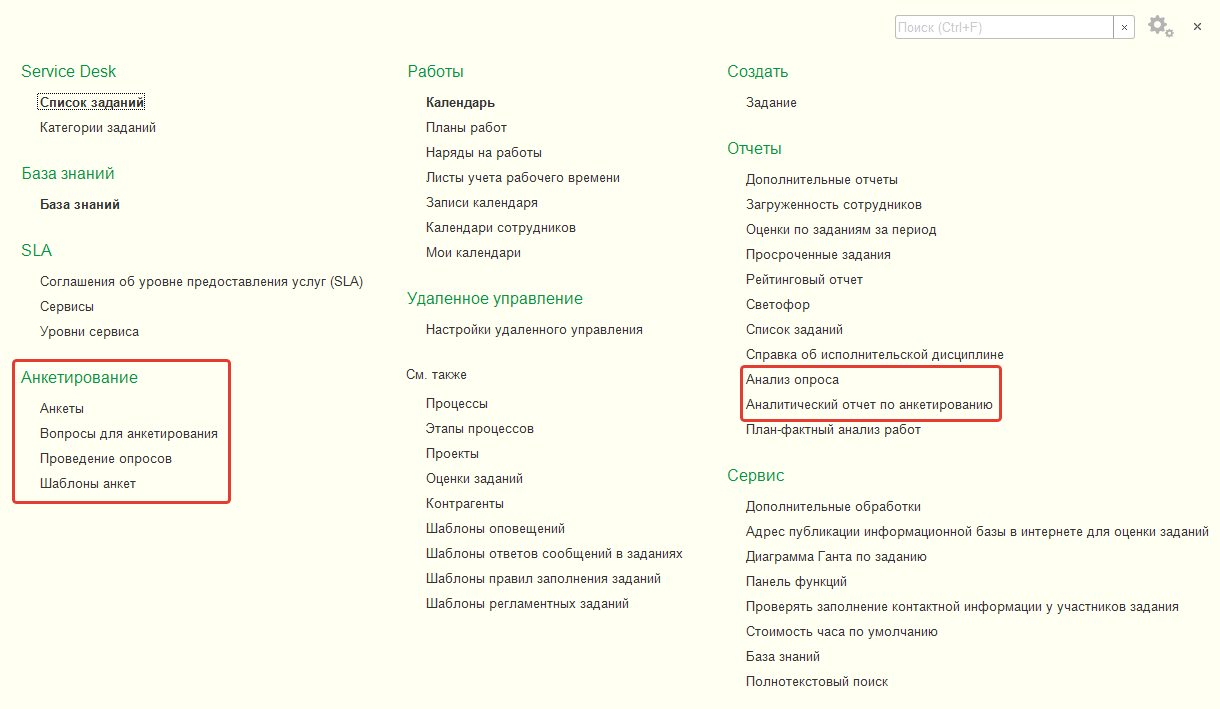
Task: Click into the Поиск (Ctrl+F) search field
Action: pyautogui.click(x=1003, y=28)
